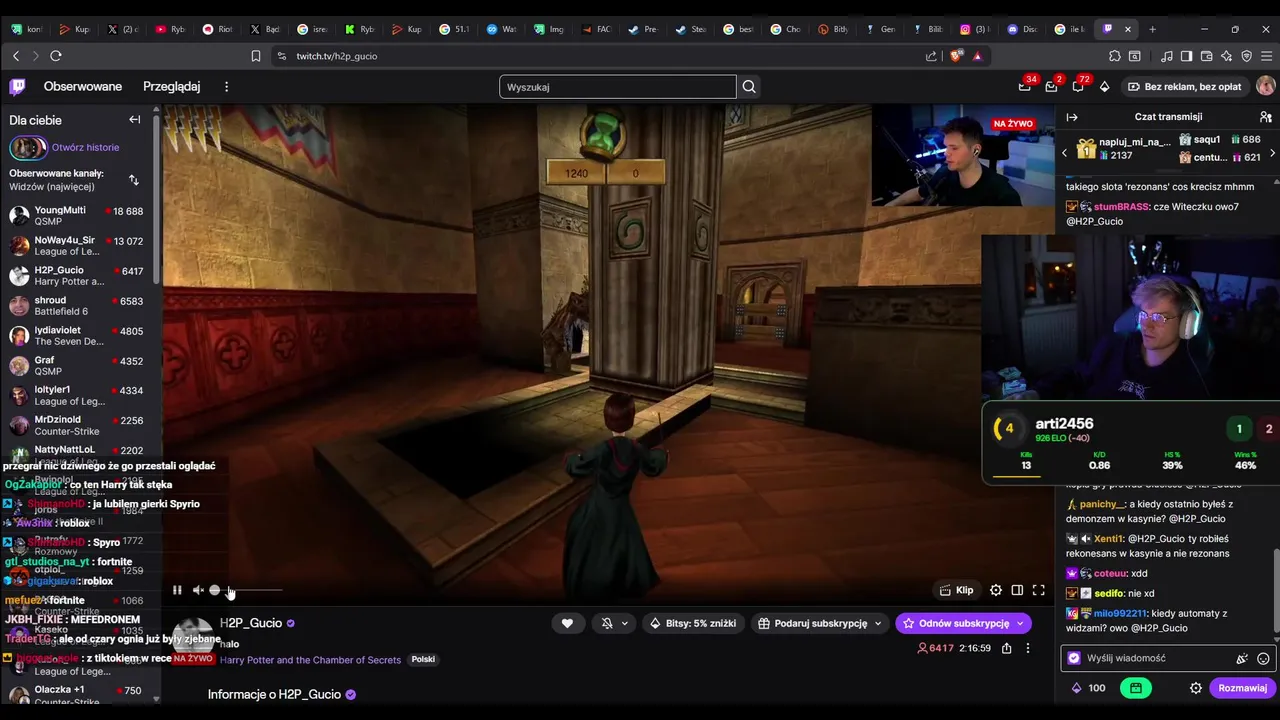Viewport: 1280px width, 720px height.
Task: Open stream more options three dots
Action: (1027, 648)
